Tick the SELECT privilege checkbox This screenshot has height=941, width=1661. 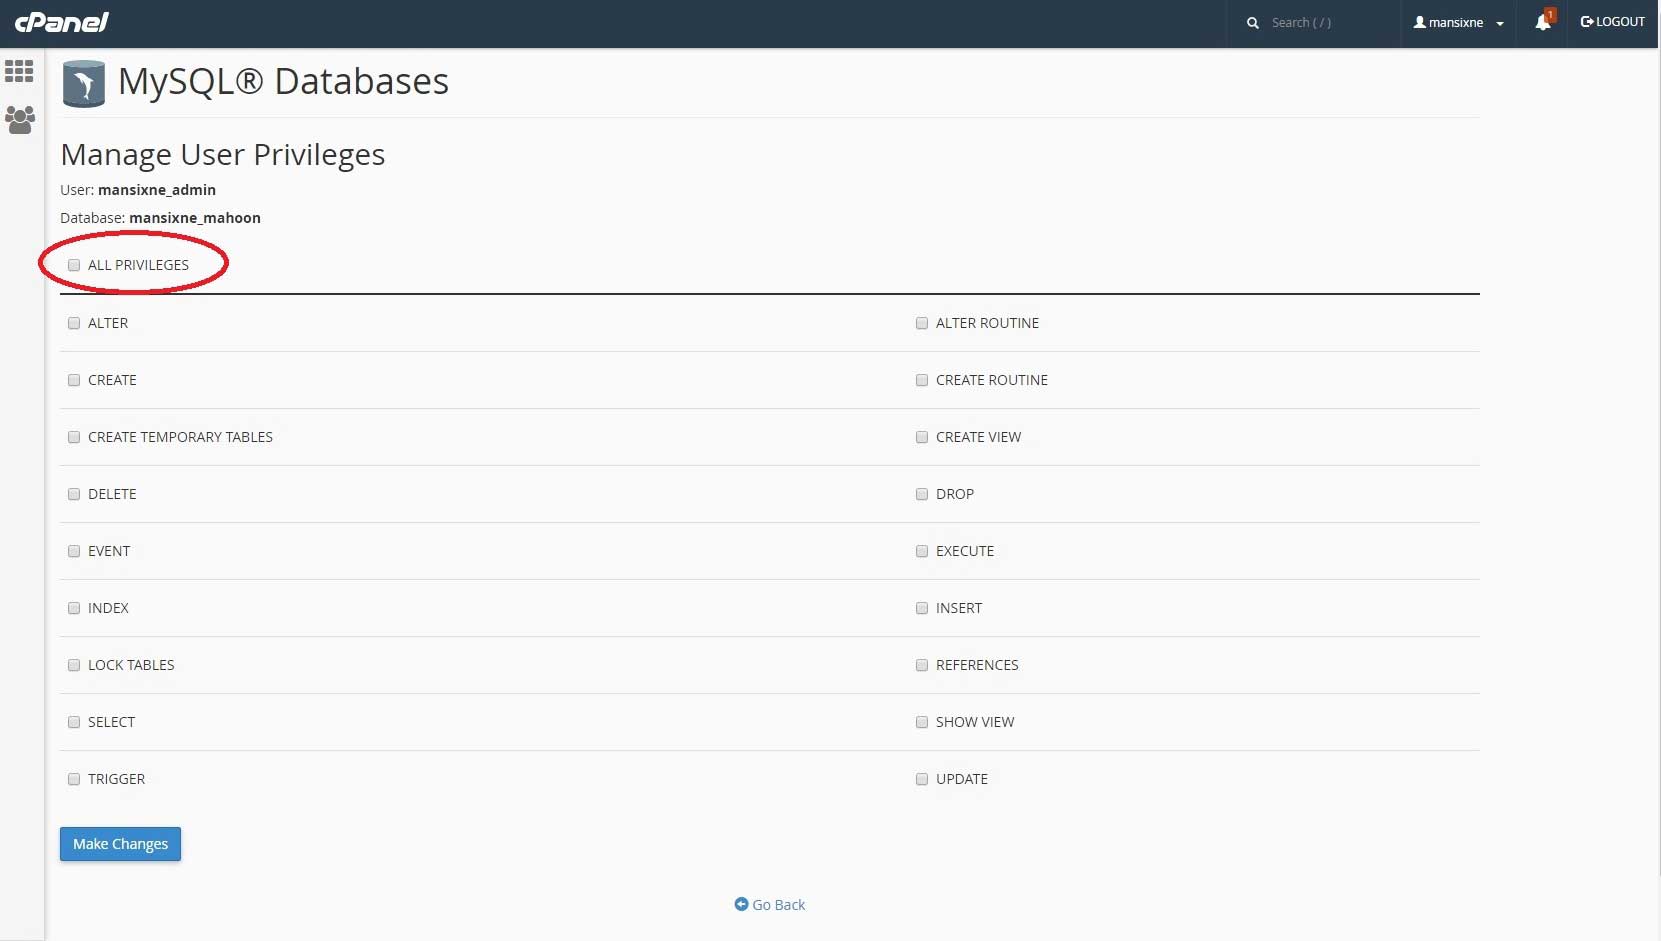tap(74, 722)
